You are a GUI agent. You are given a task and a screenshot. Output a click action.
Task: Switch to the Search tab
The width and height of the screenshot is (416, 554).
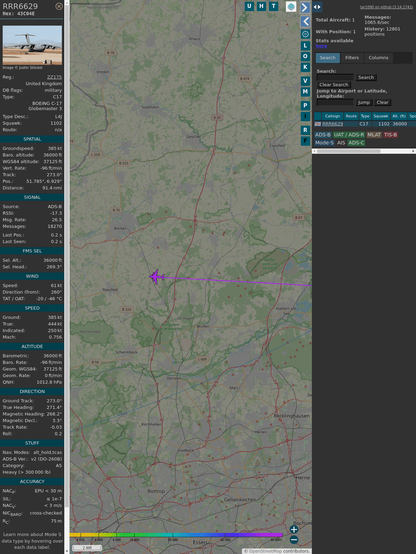[328, 58]
